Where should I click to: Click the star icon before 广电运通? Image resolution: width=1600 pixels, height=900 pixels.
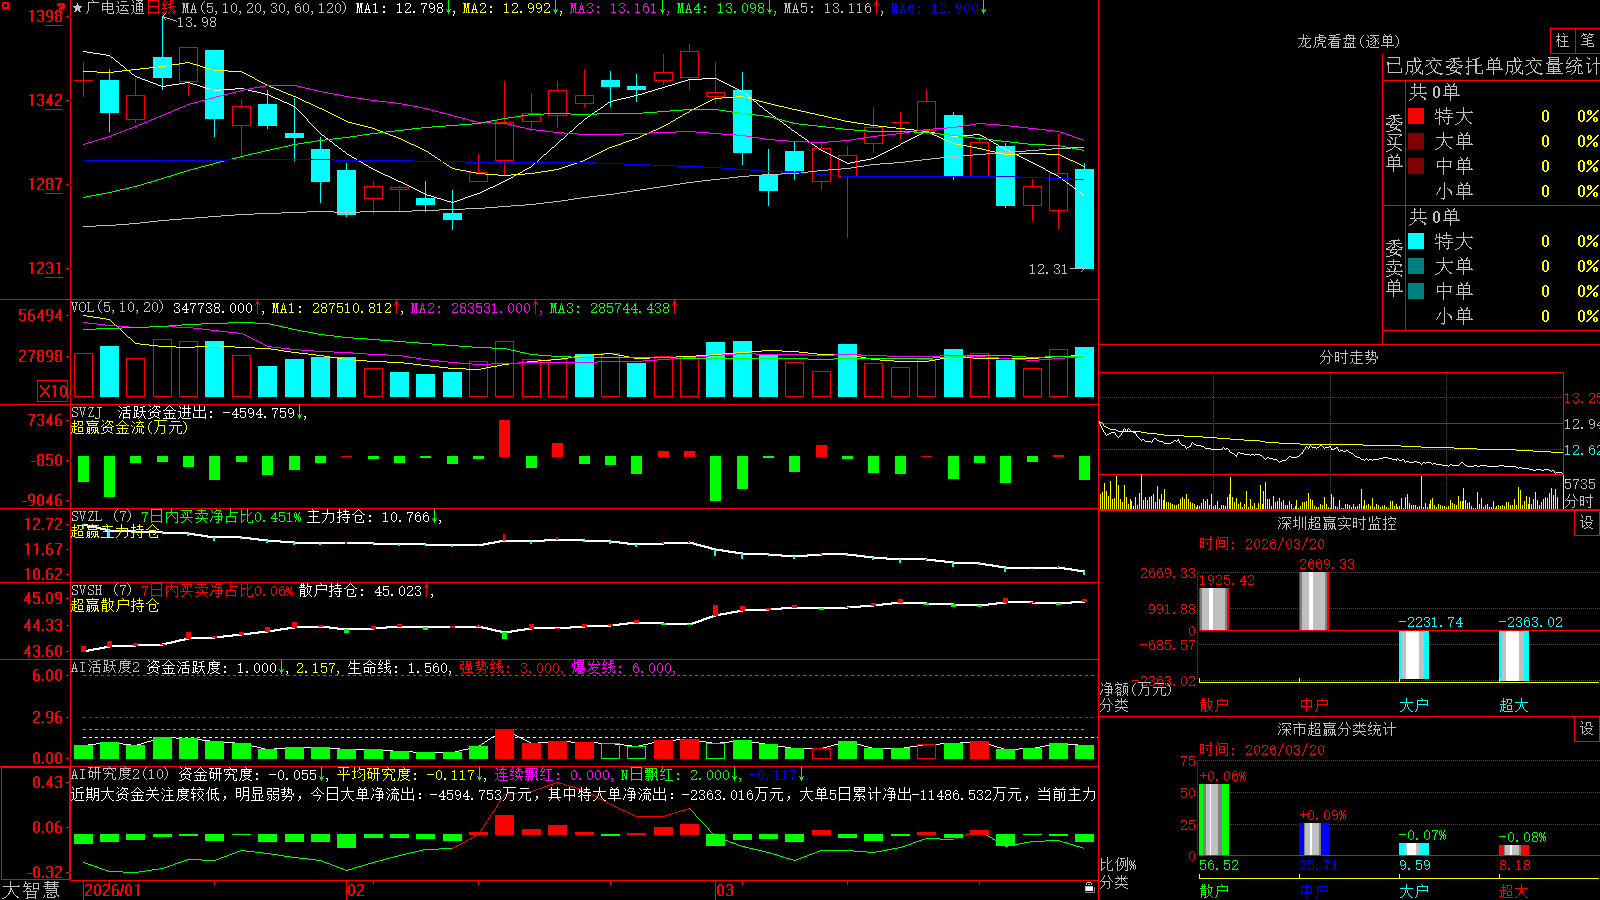pos(78,8)
